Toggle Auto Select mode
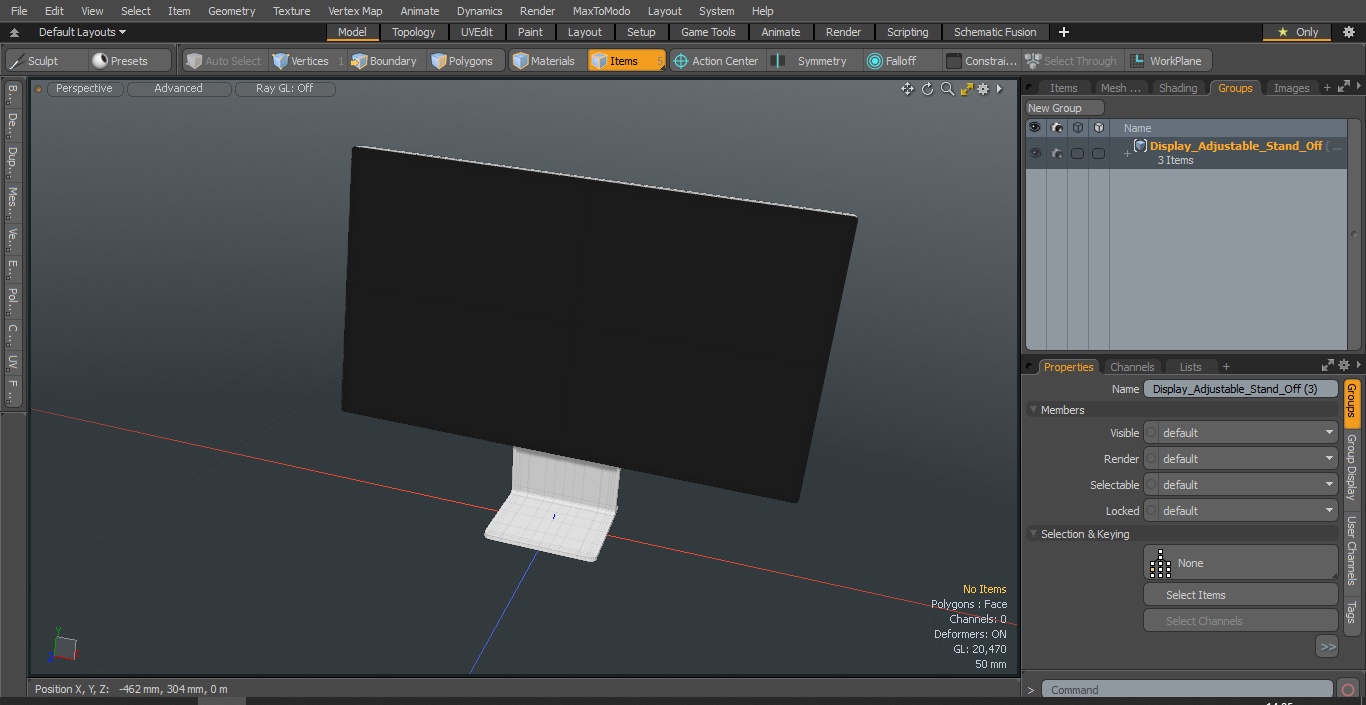Screen dimensions: 1366x705 (x=224, y=61)
